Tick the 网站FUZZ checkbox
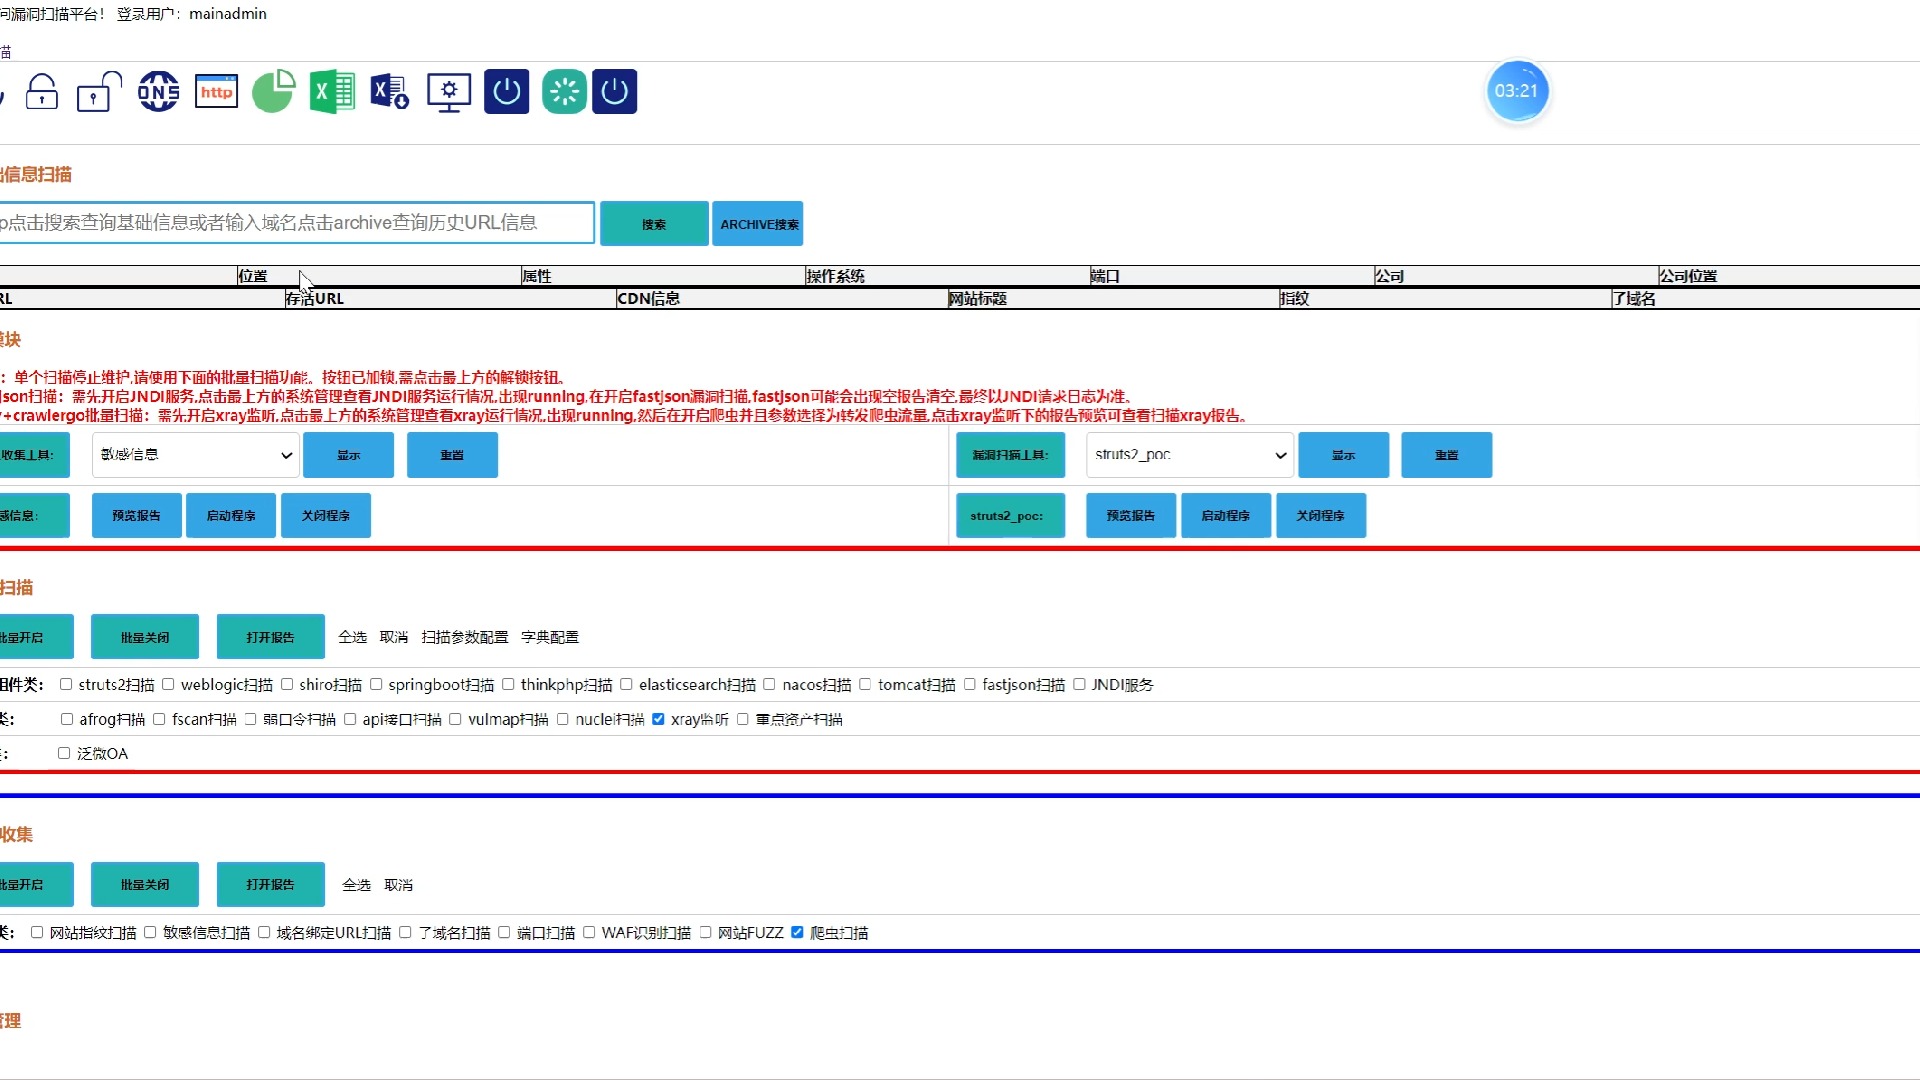This screenshot has width=1920, height=1080. point(705,933)
